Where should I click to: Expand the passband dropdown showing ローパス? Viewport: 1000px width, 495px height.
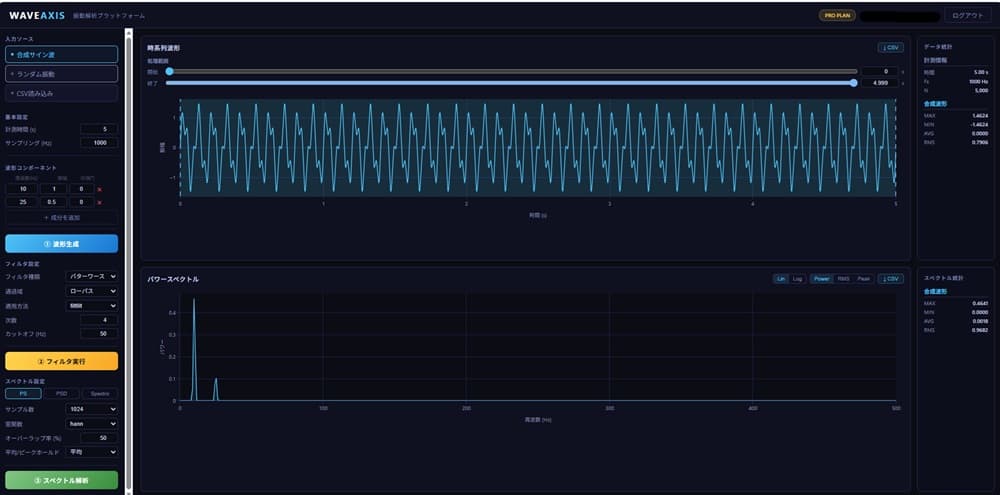[x=92, y=291]
